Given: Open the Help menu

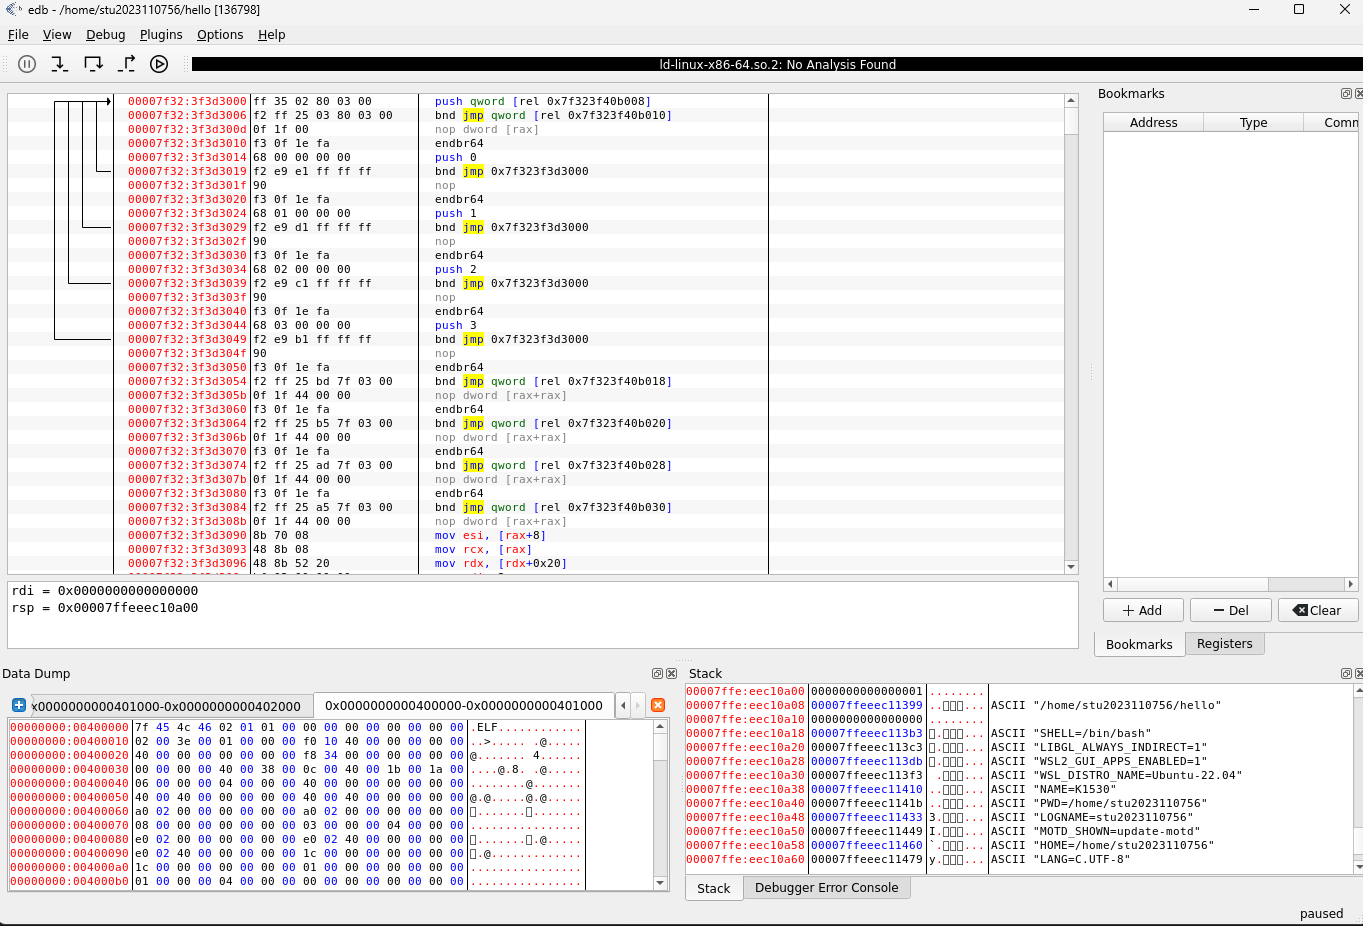Looking at the screenshot, I should (x=272, y=34).
